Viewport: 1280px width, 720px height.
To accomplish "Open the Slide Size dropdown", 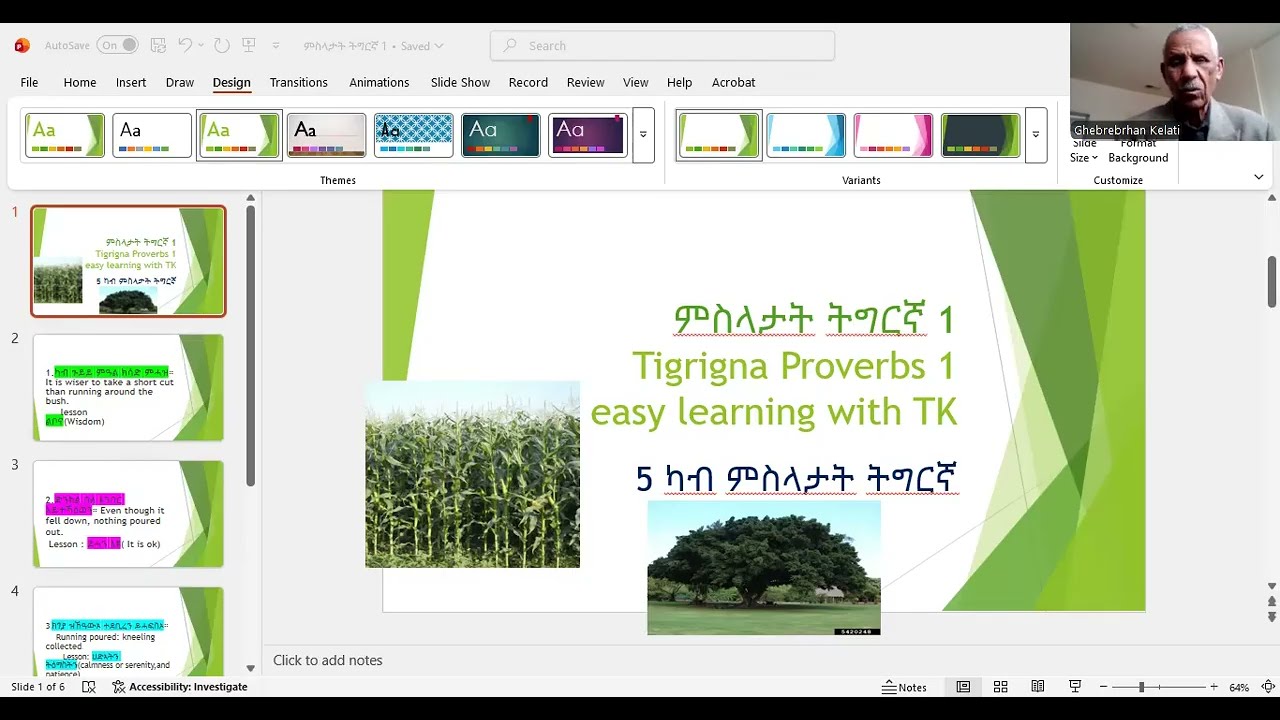I will (x=1084, y=151).
